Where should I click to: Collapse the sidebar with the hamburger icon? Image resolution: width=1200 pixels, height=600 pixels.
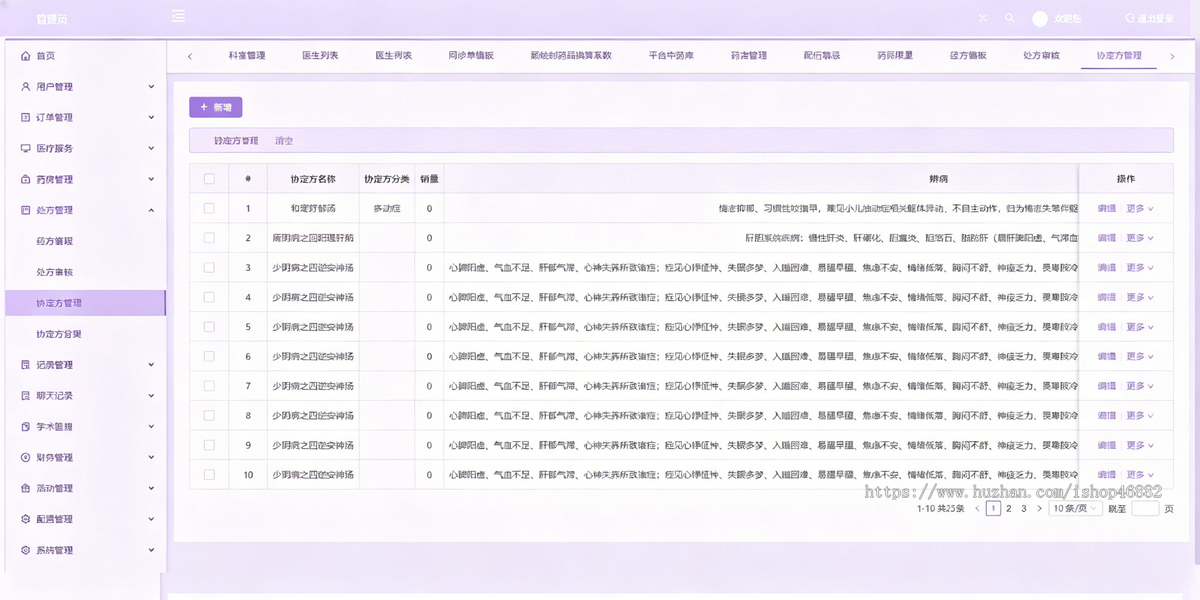coord(179,16)
